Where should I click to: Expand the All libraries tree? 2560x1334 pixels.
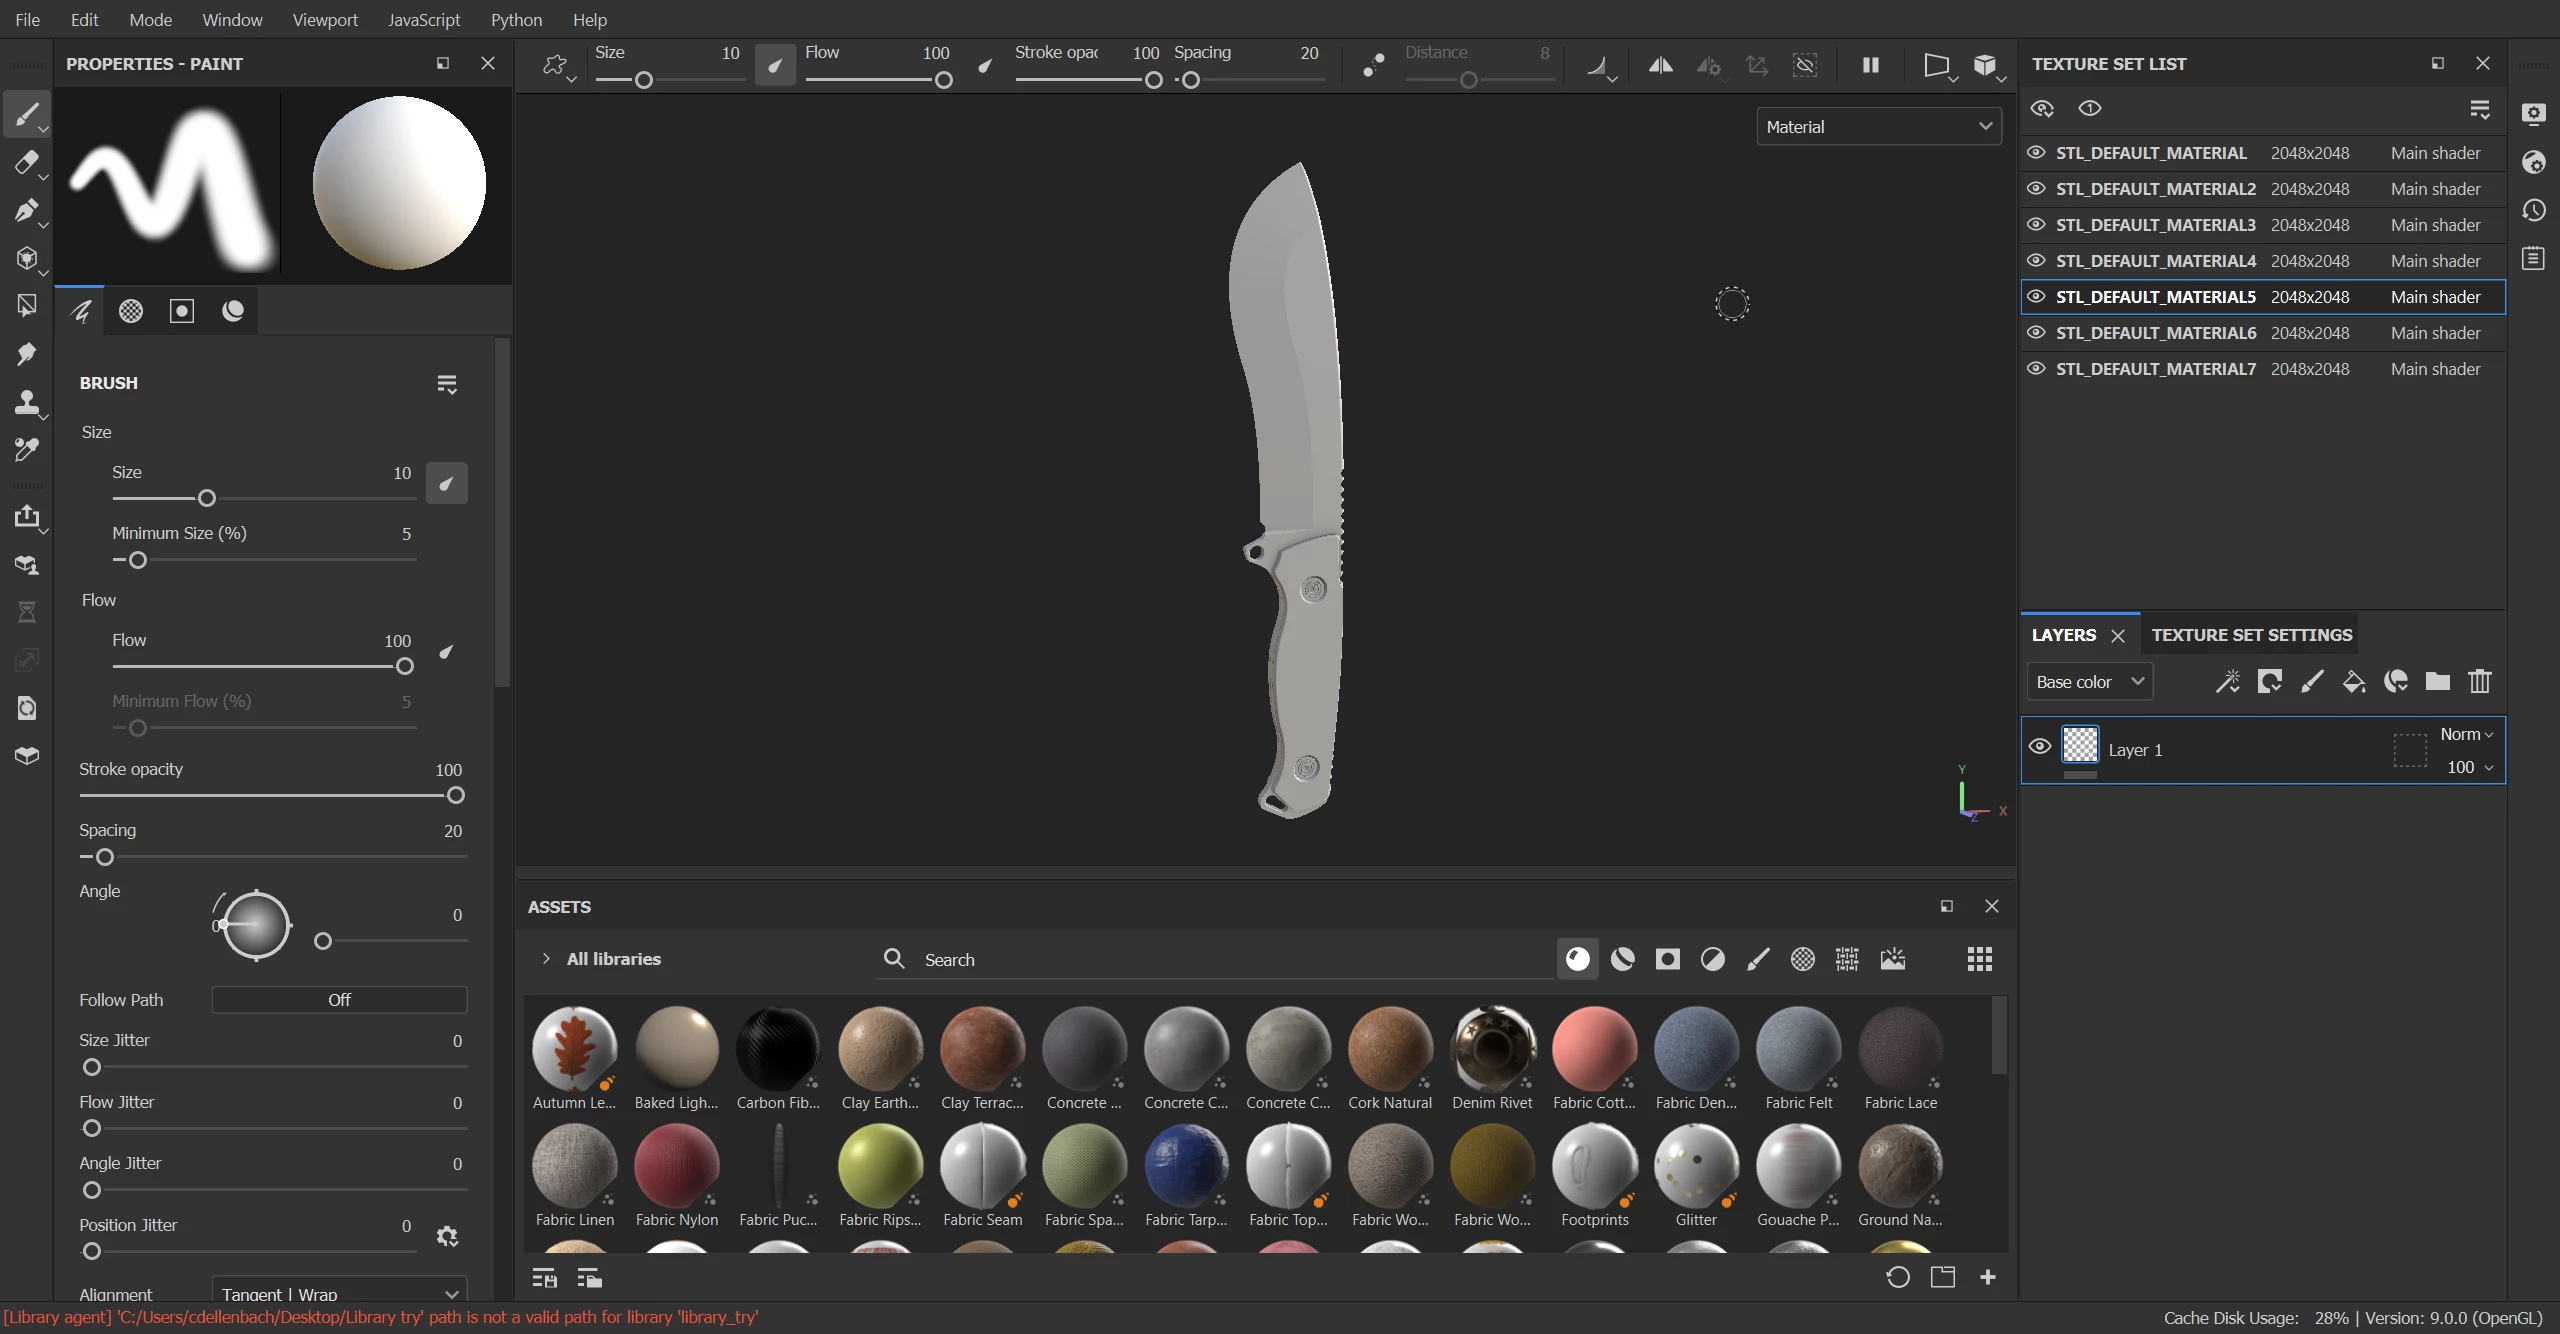pos(546,959)
